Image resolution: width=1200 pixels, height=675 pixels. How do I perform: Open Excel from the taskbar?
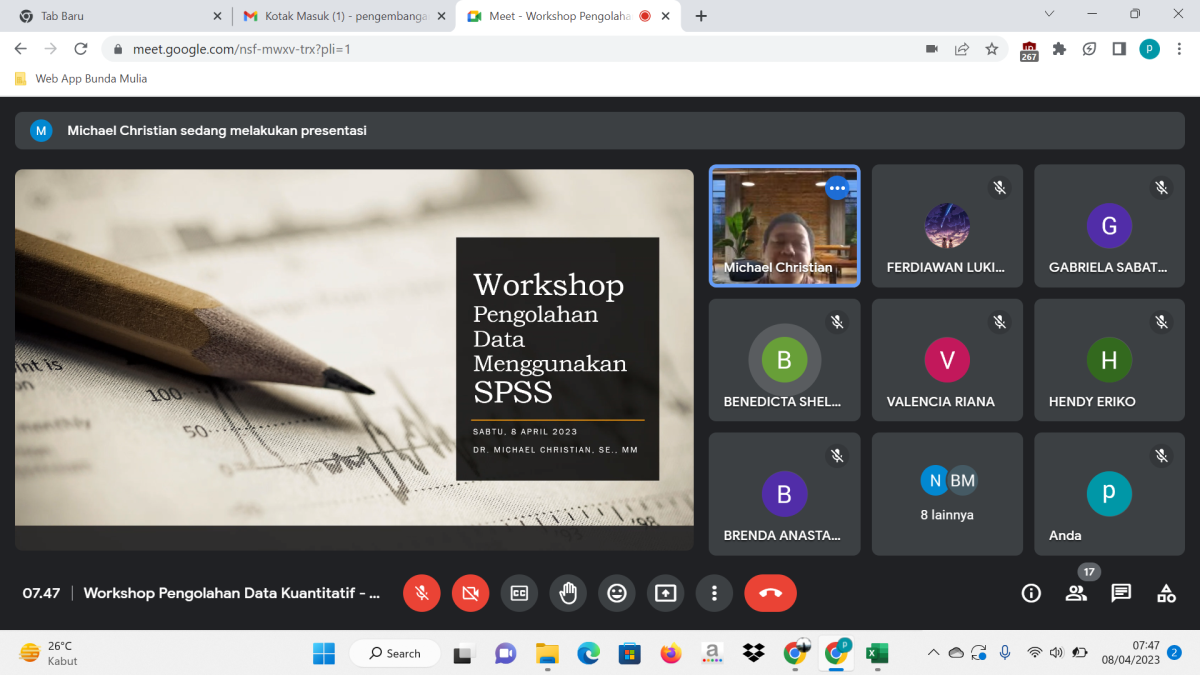(x=877, y=653)
